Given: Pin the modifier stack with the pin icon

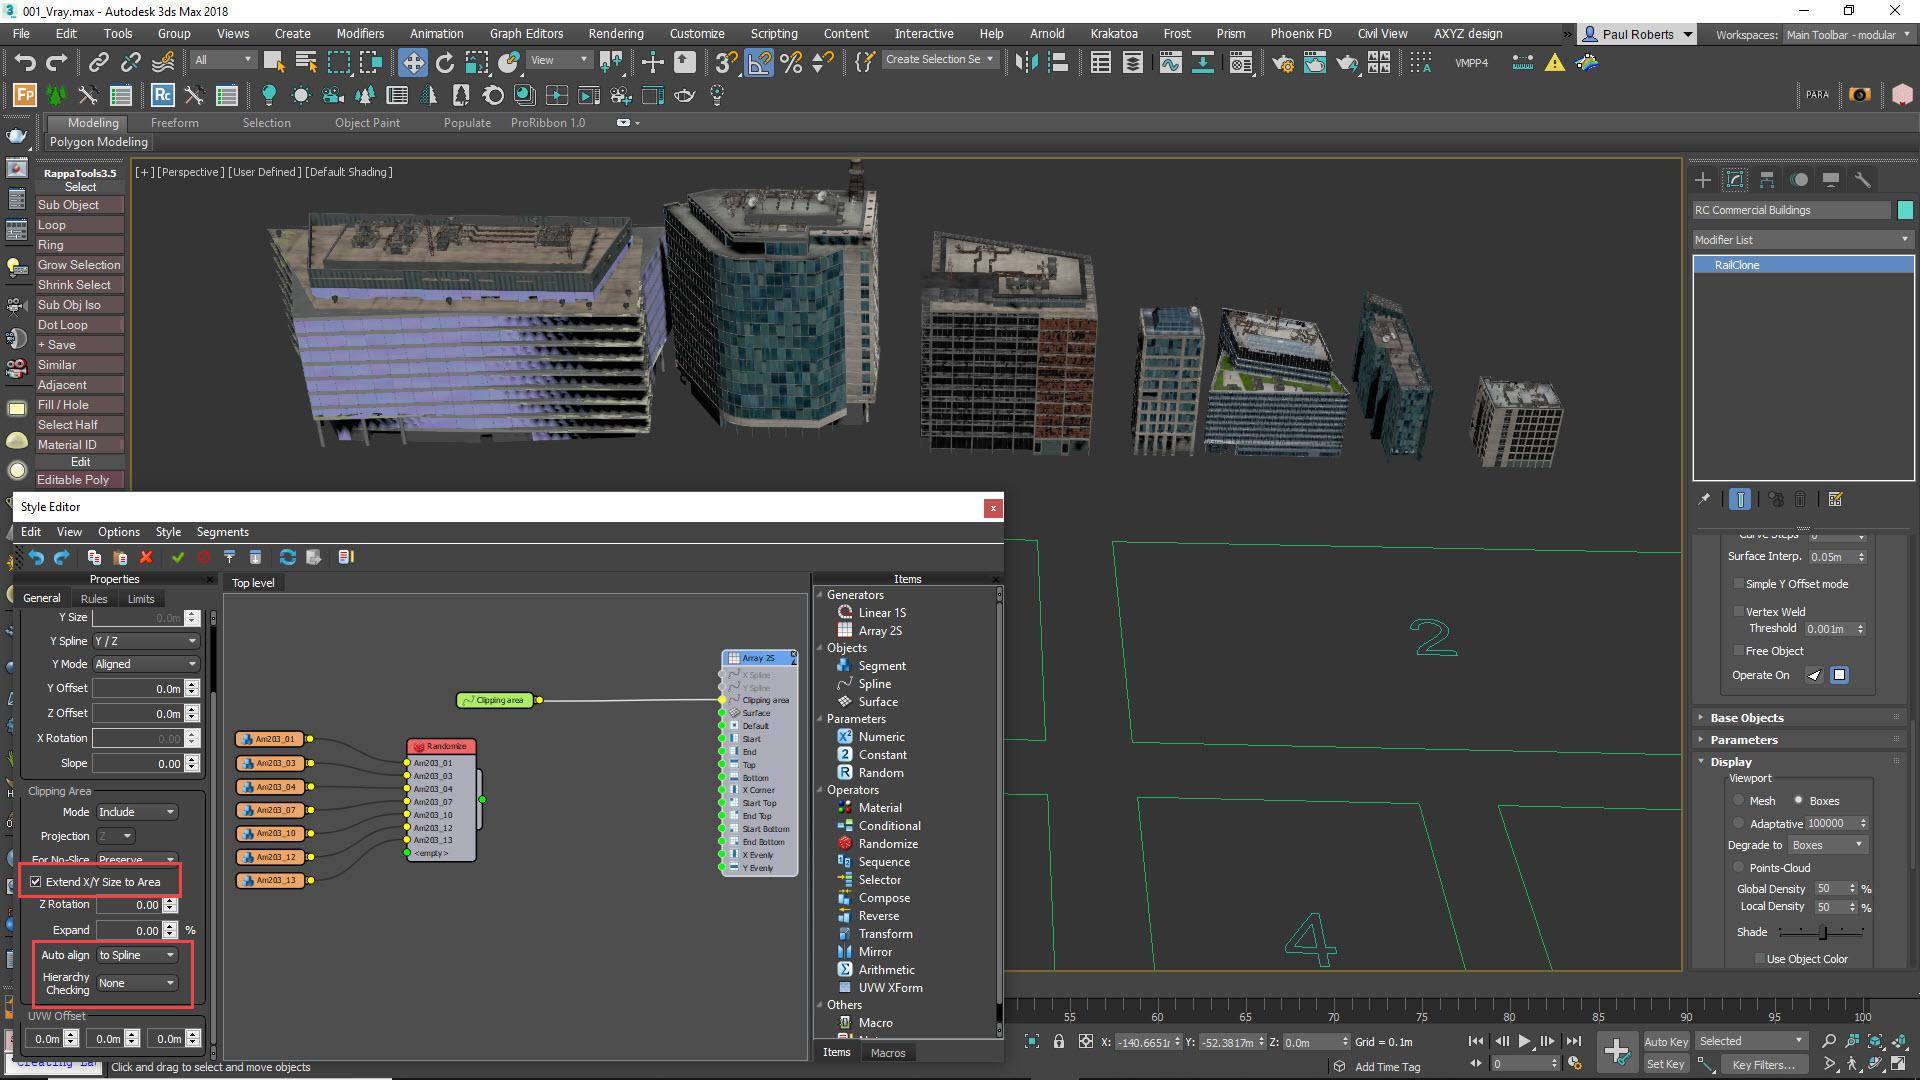Looking at the screenshot, I should tap(1705, 500).
